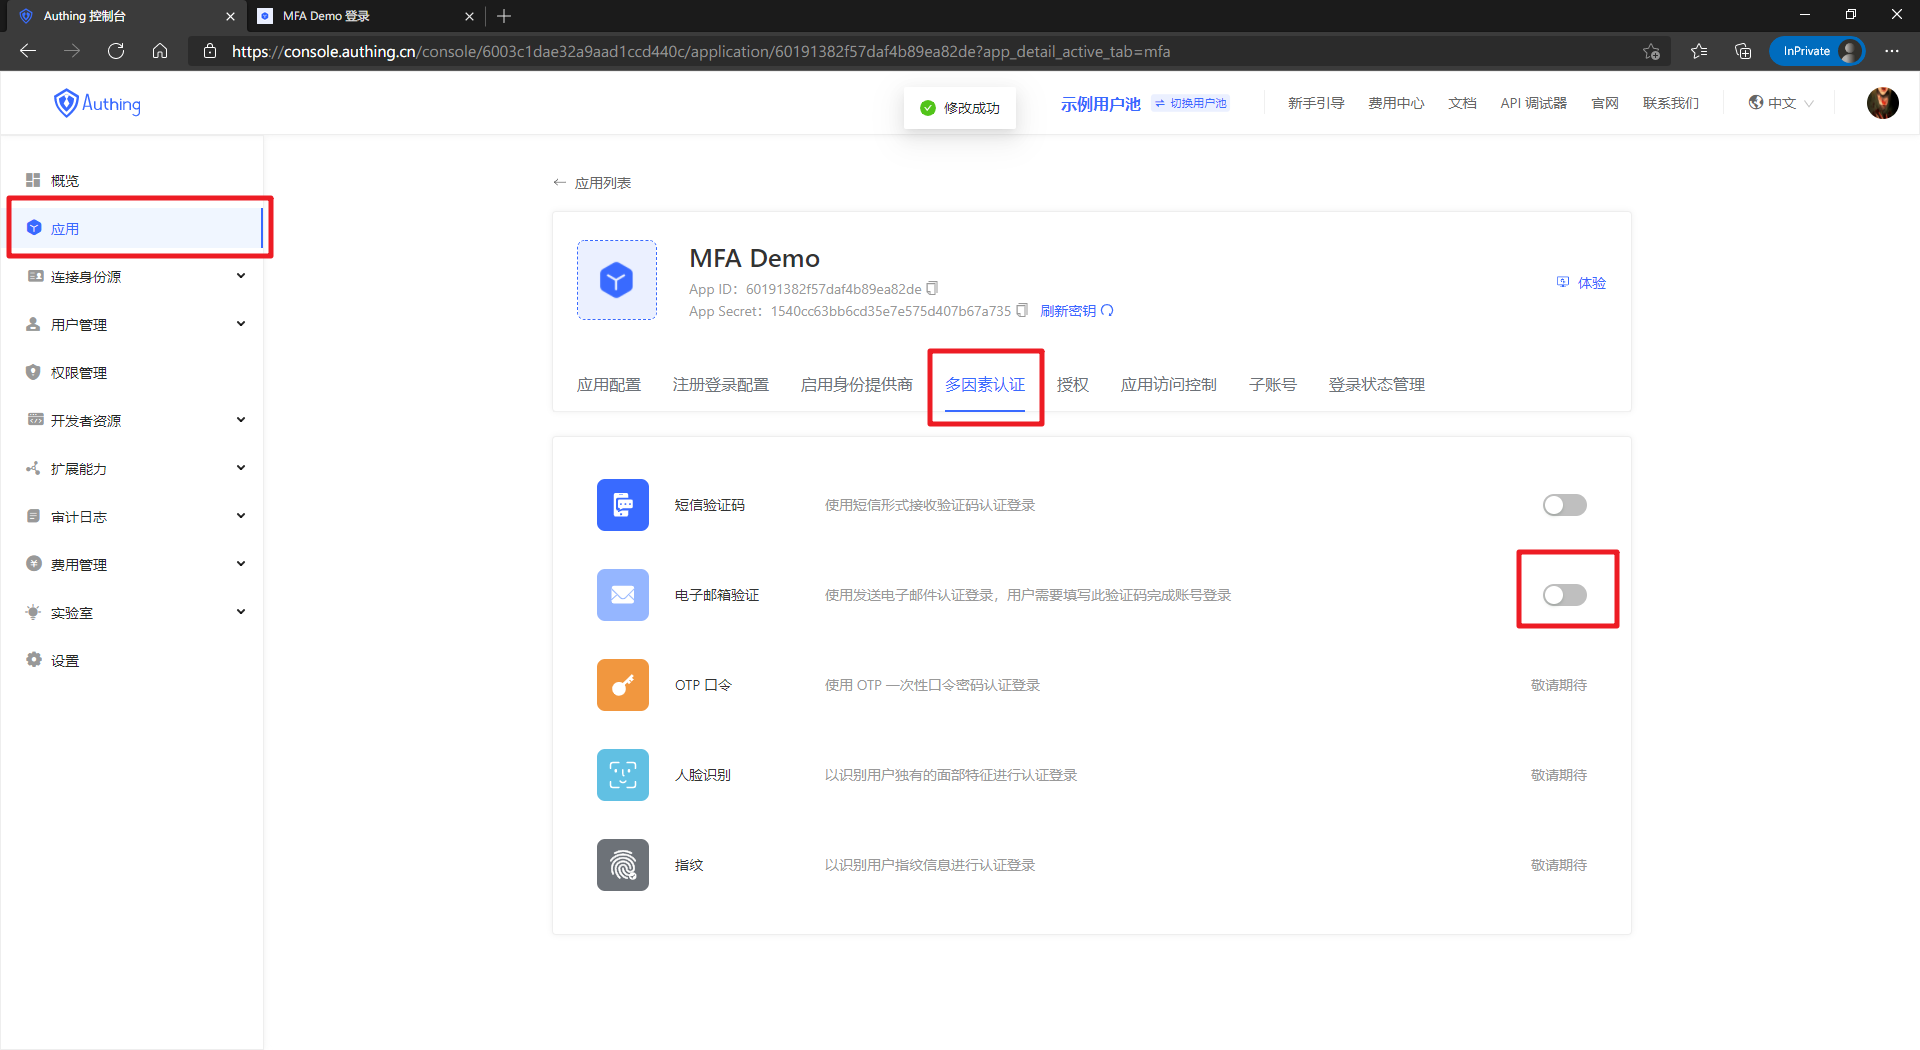Open 设置 gear icon
The width and height of the screenshot is (1920, 1050).
click(34, 660)
